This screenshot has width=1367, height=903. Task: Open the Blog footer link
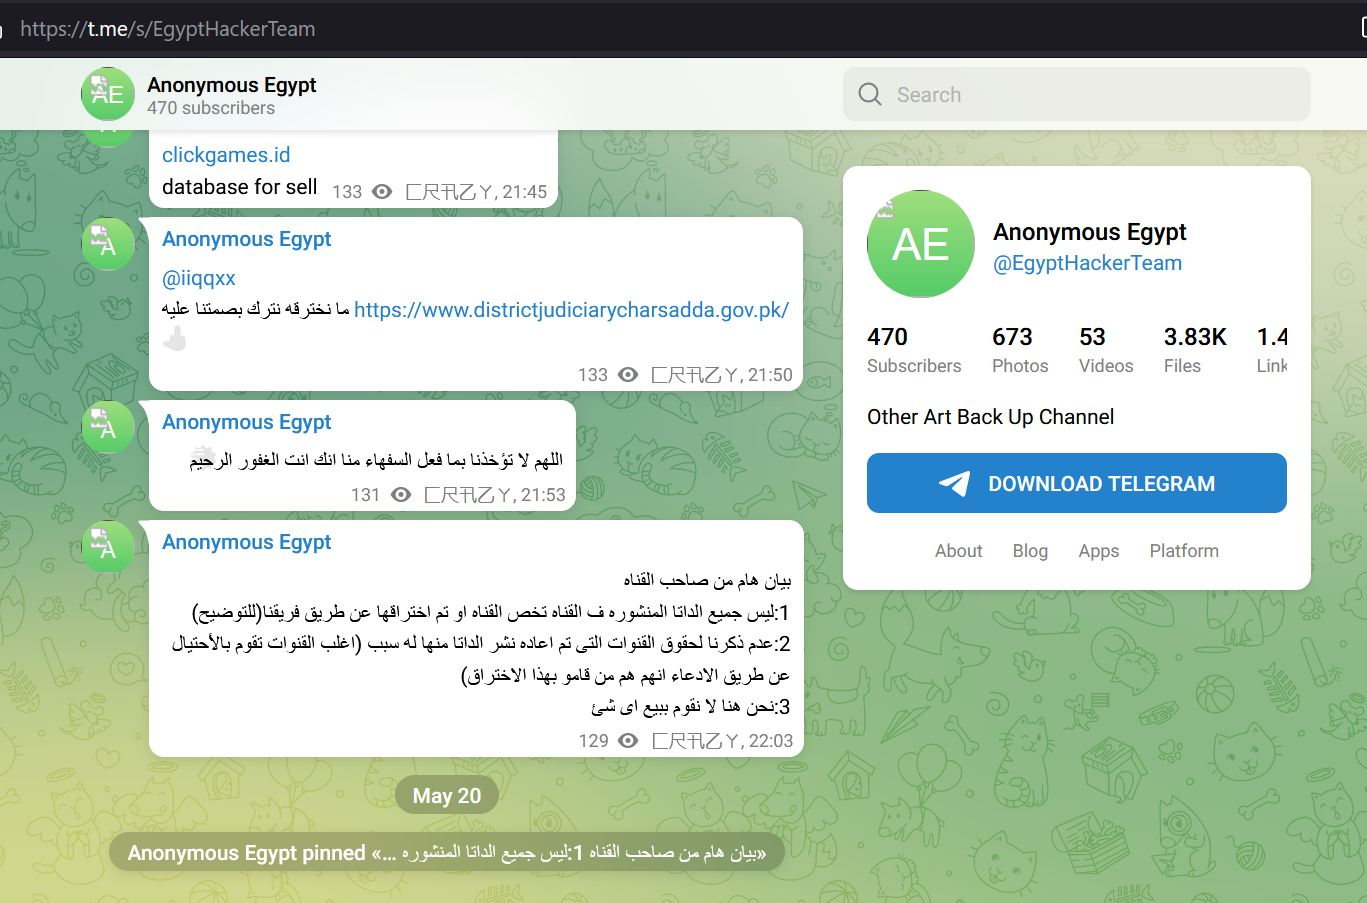(1030, 551)
